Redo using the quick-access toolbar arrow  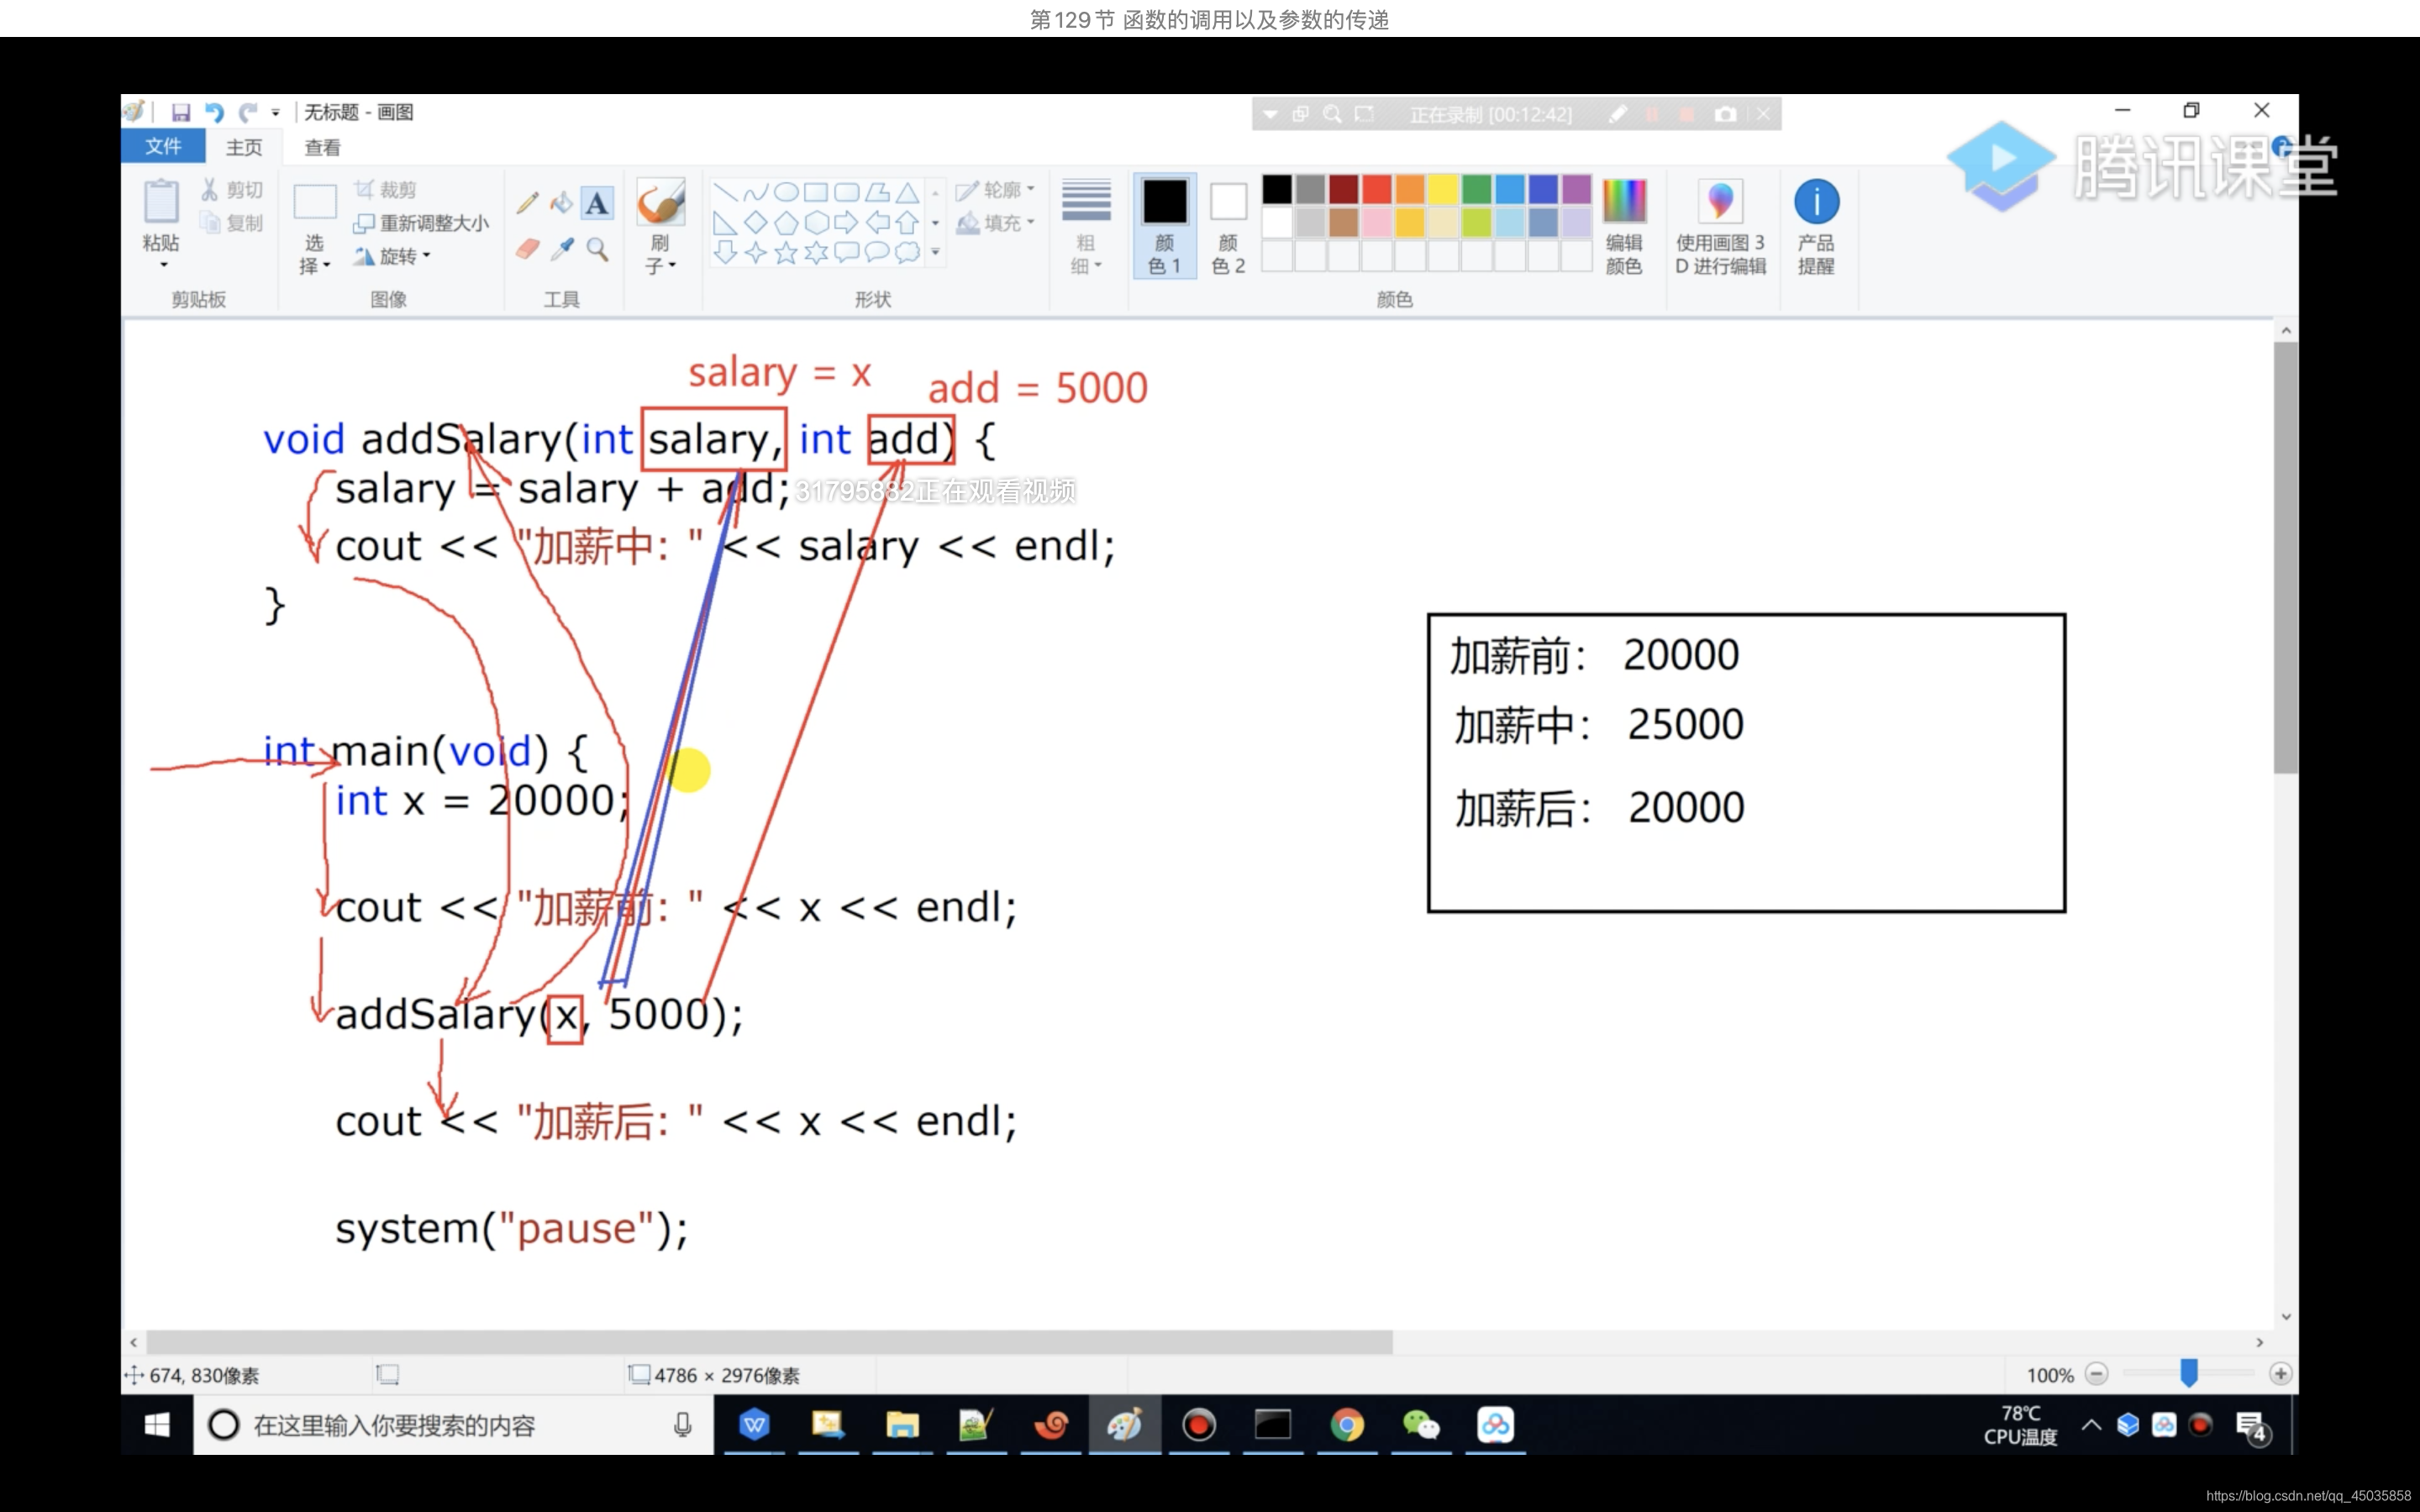[248, 112]
